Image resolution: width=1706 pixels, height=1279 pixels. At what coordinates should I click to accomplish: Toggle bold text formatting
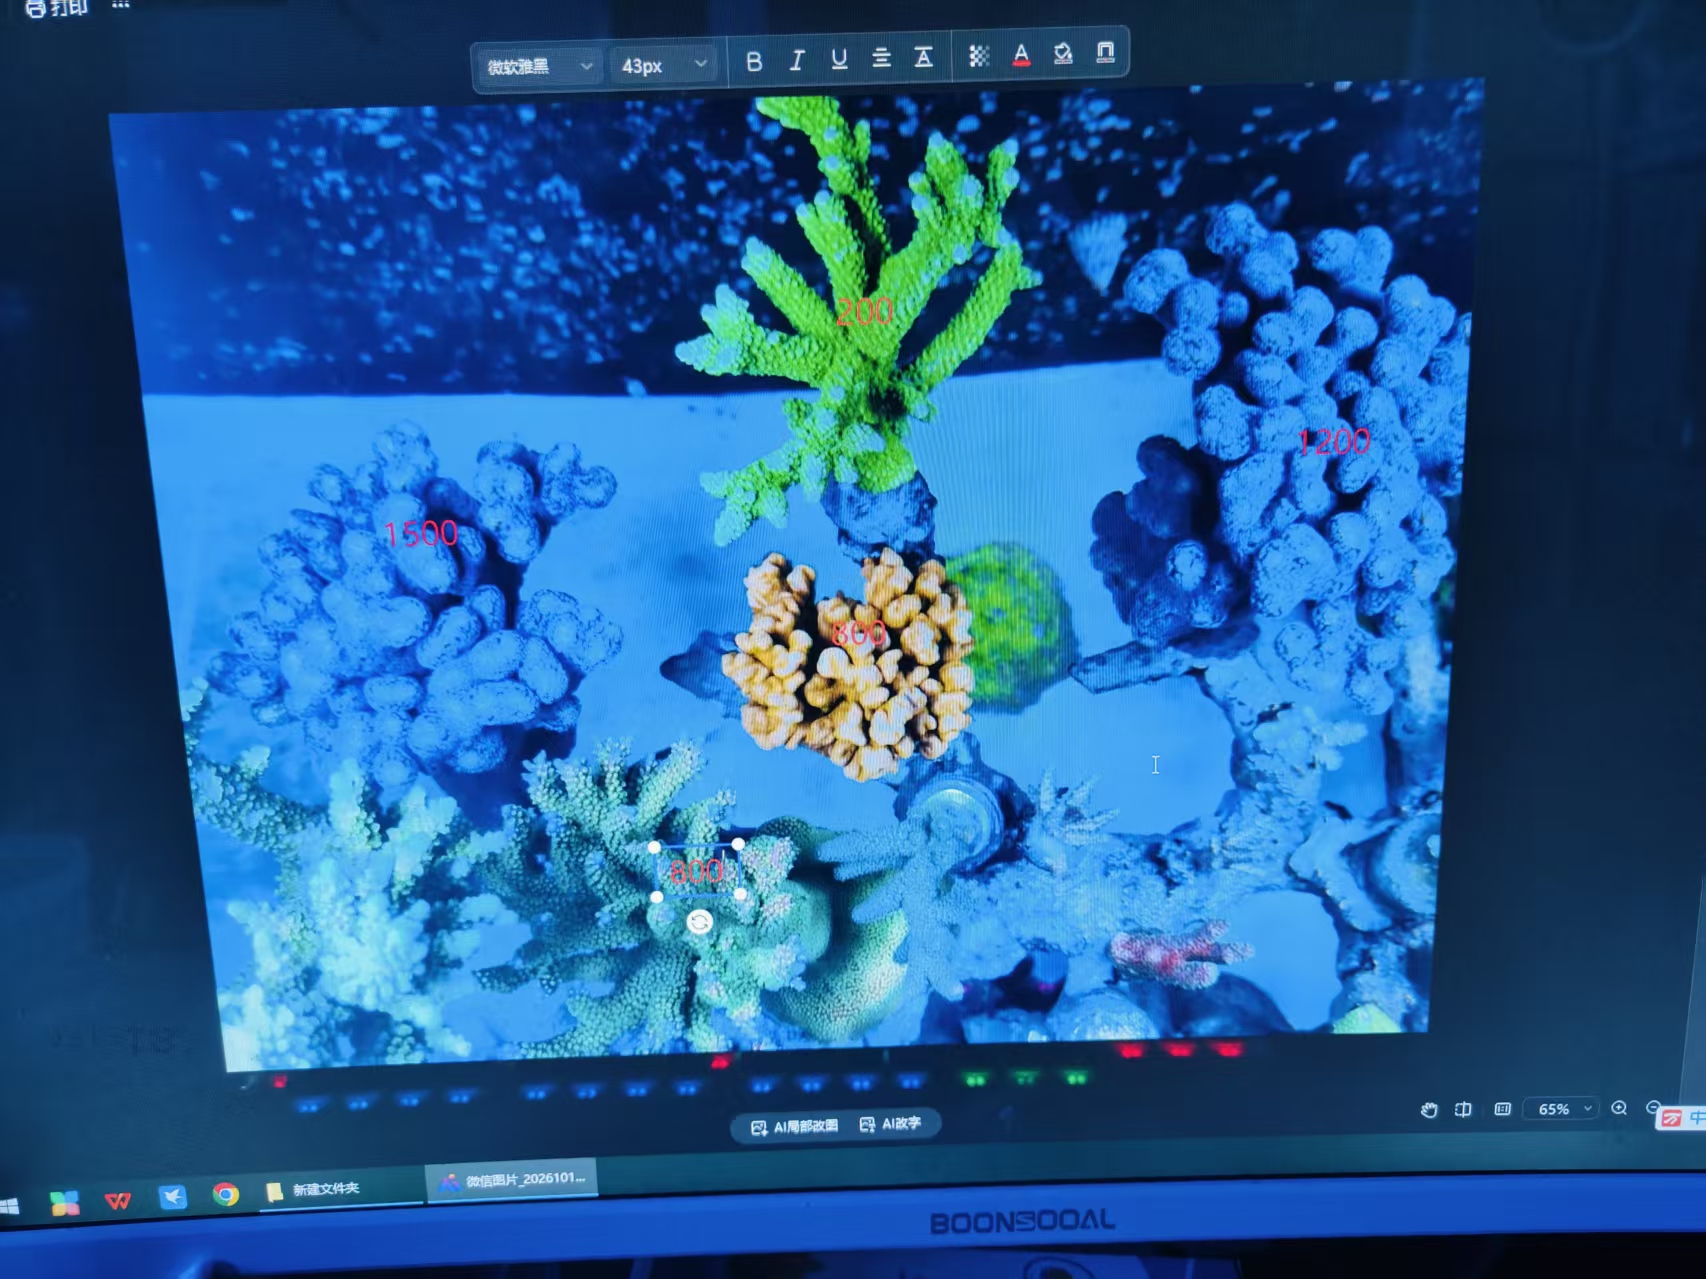tap(754, 62)
